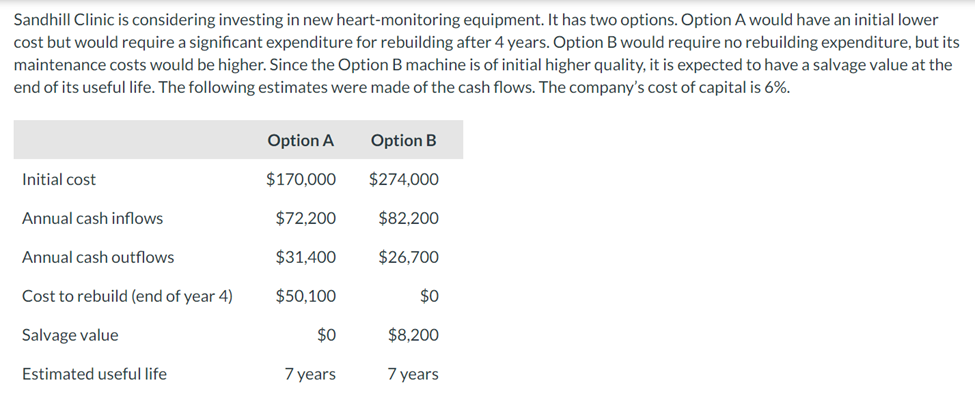Click the $8,200 salvage value cell
The height and width of the screenshot is (413, 975).
413,336
